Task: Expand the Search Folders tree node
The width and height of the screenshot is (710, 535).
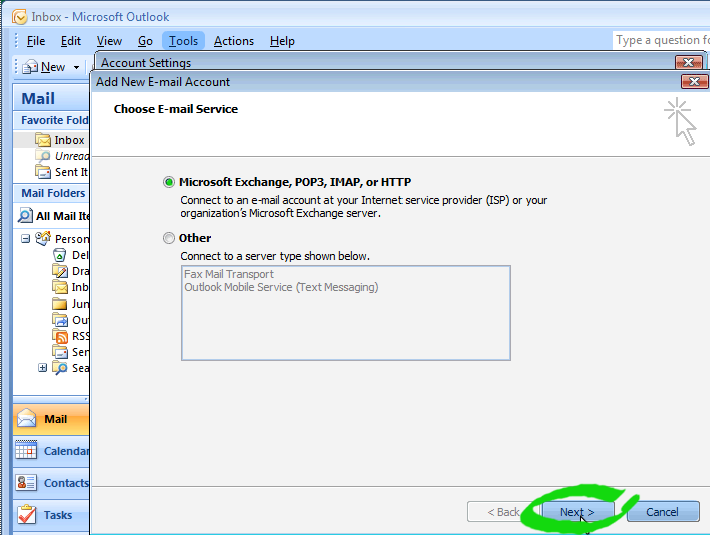Action: tap(43, 368)
